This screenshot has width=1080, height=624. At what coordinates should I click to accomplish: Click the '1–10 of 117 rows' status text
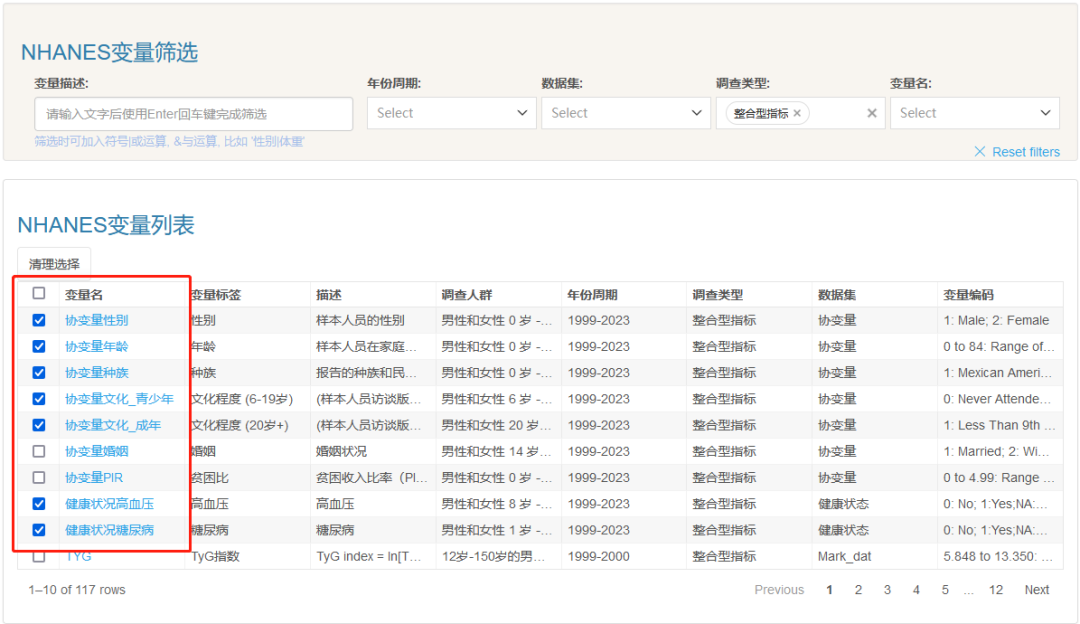pyautogui.click(x=76, y=590)
